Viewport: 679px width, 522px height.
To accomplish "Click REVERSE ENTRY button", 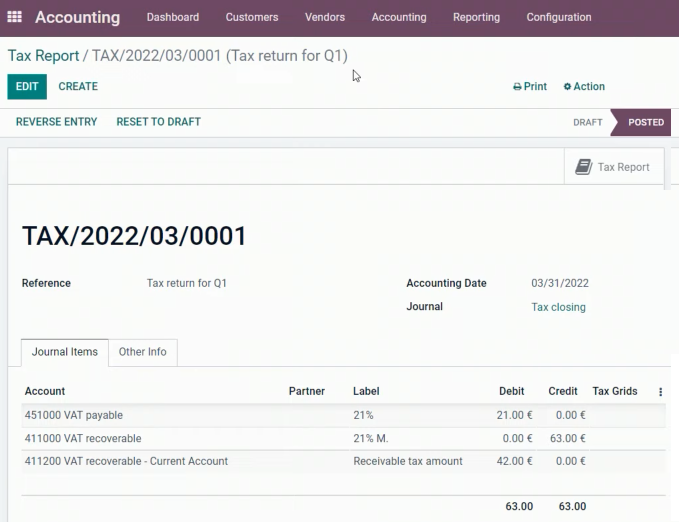I will point(56,122).
